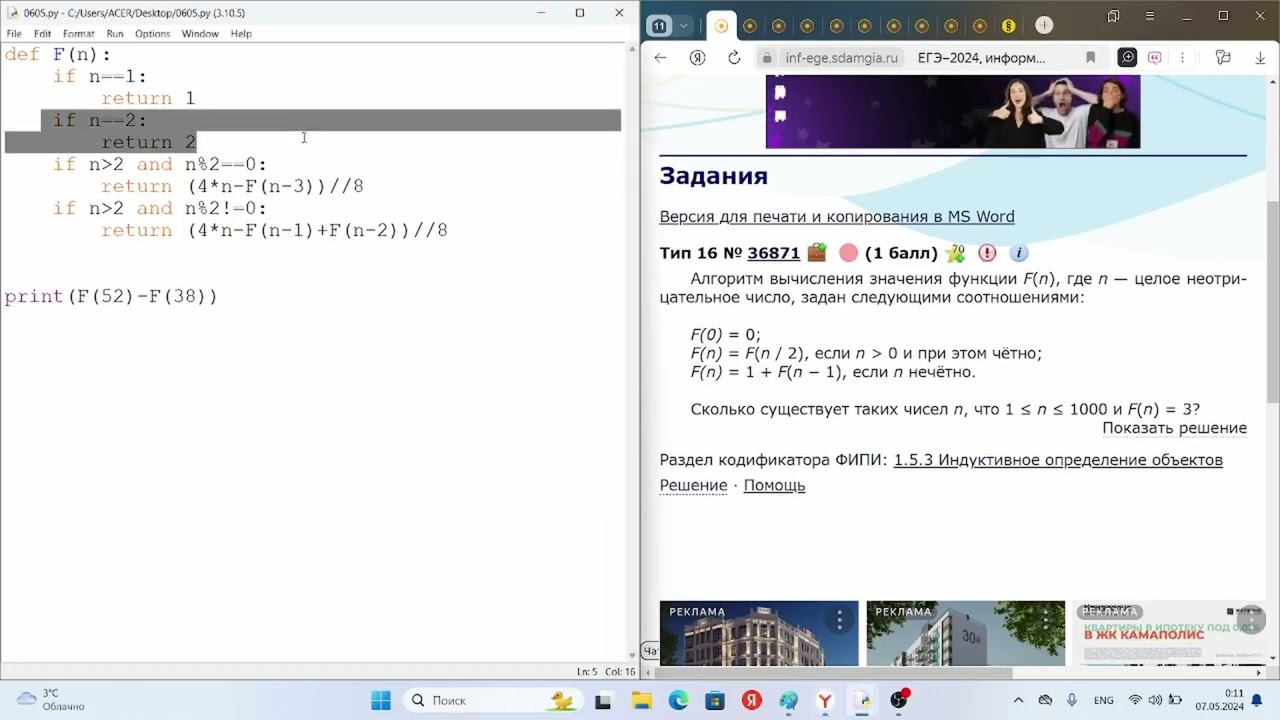The height and width of the screenshot is (720, 1280).
Task: Reload the current page
Action: (734, 58)
